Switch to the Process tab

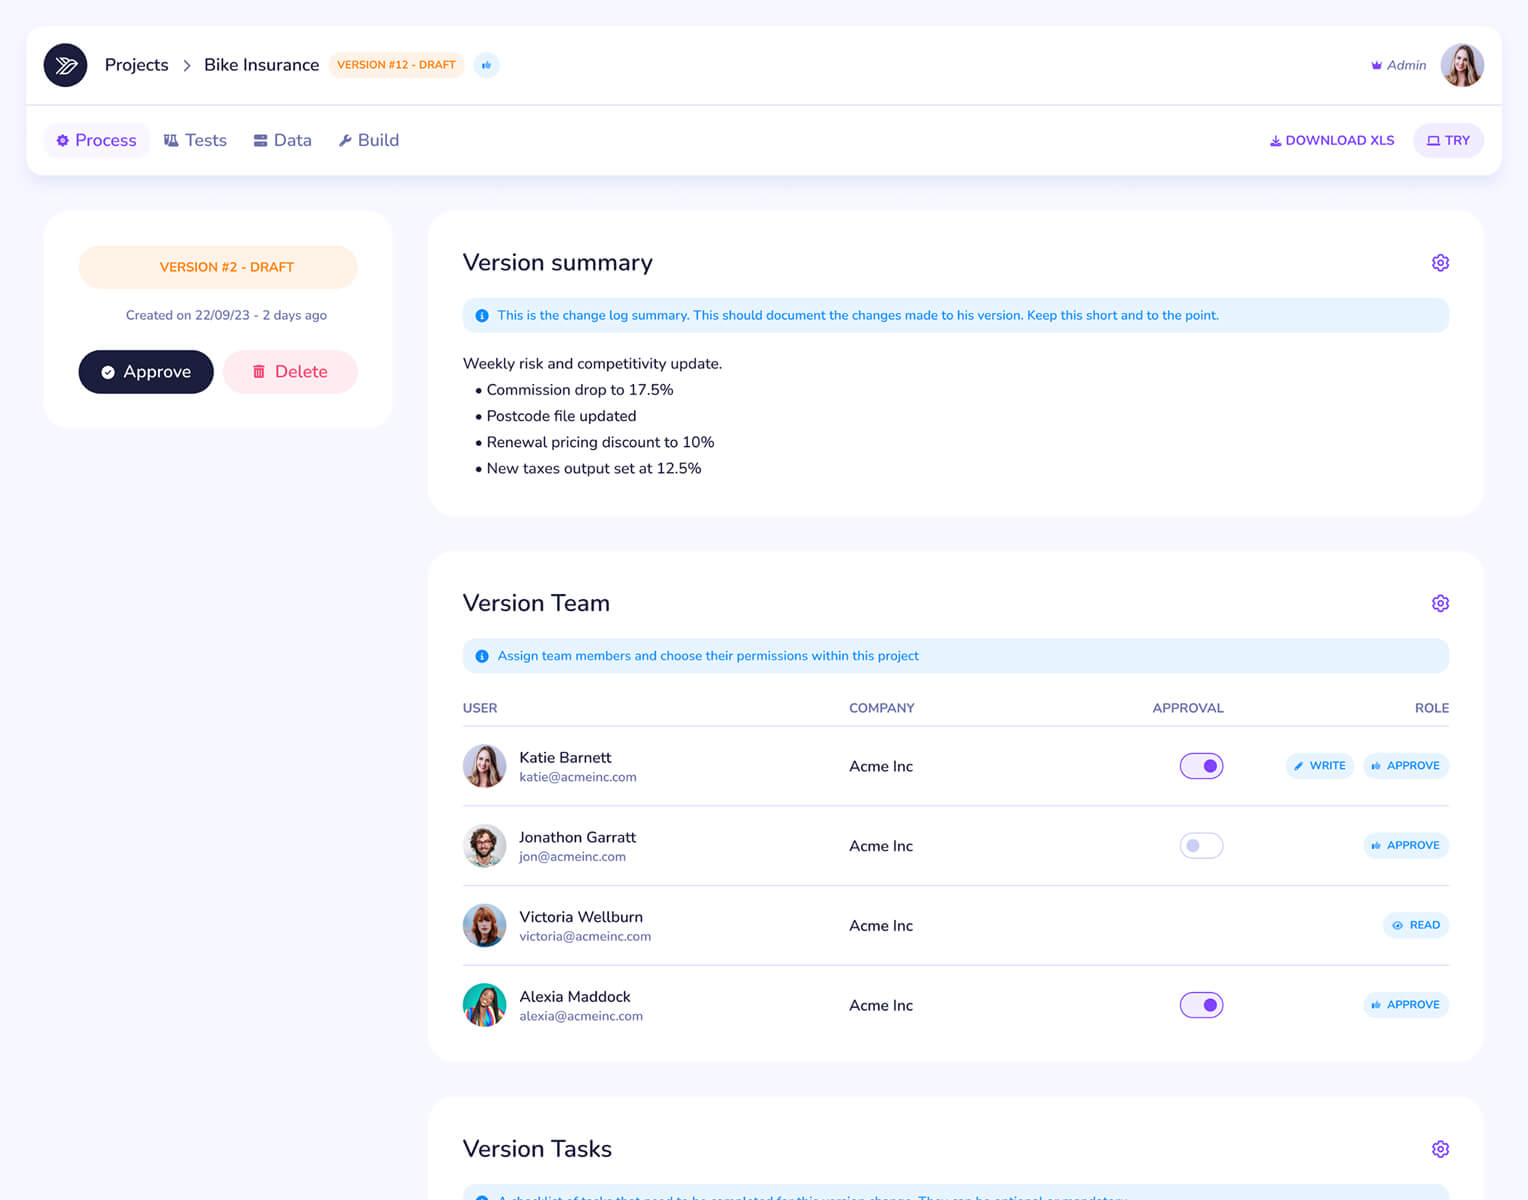pyautogui.click(x=96, y=140)
